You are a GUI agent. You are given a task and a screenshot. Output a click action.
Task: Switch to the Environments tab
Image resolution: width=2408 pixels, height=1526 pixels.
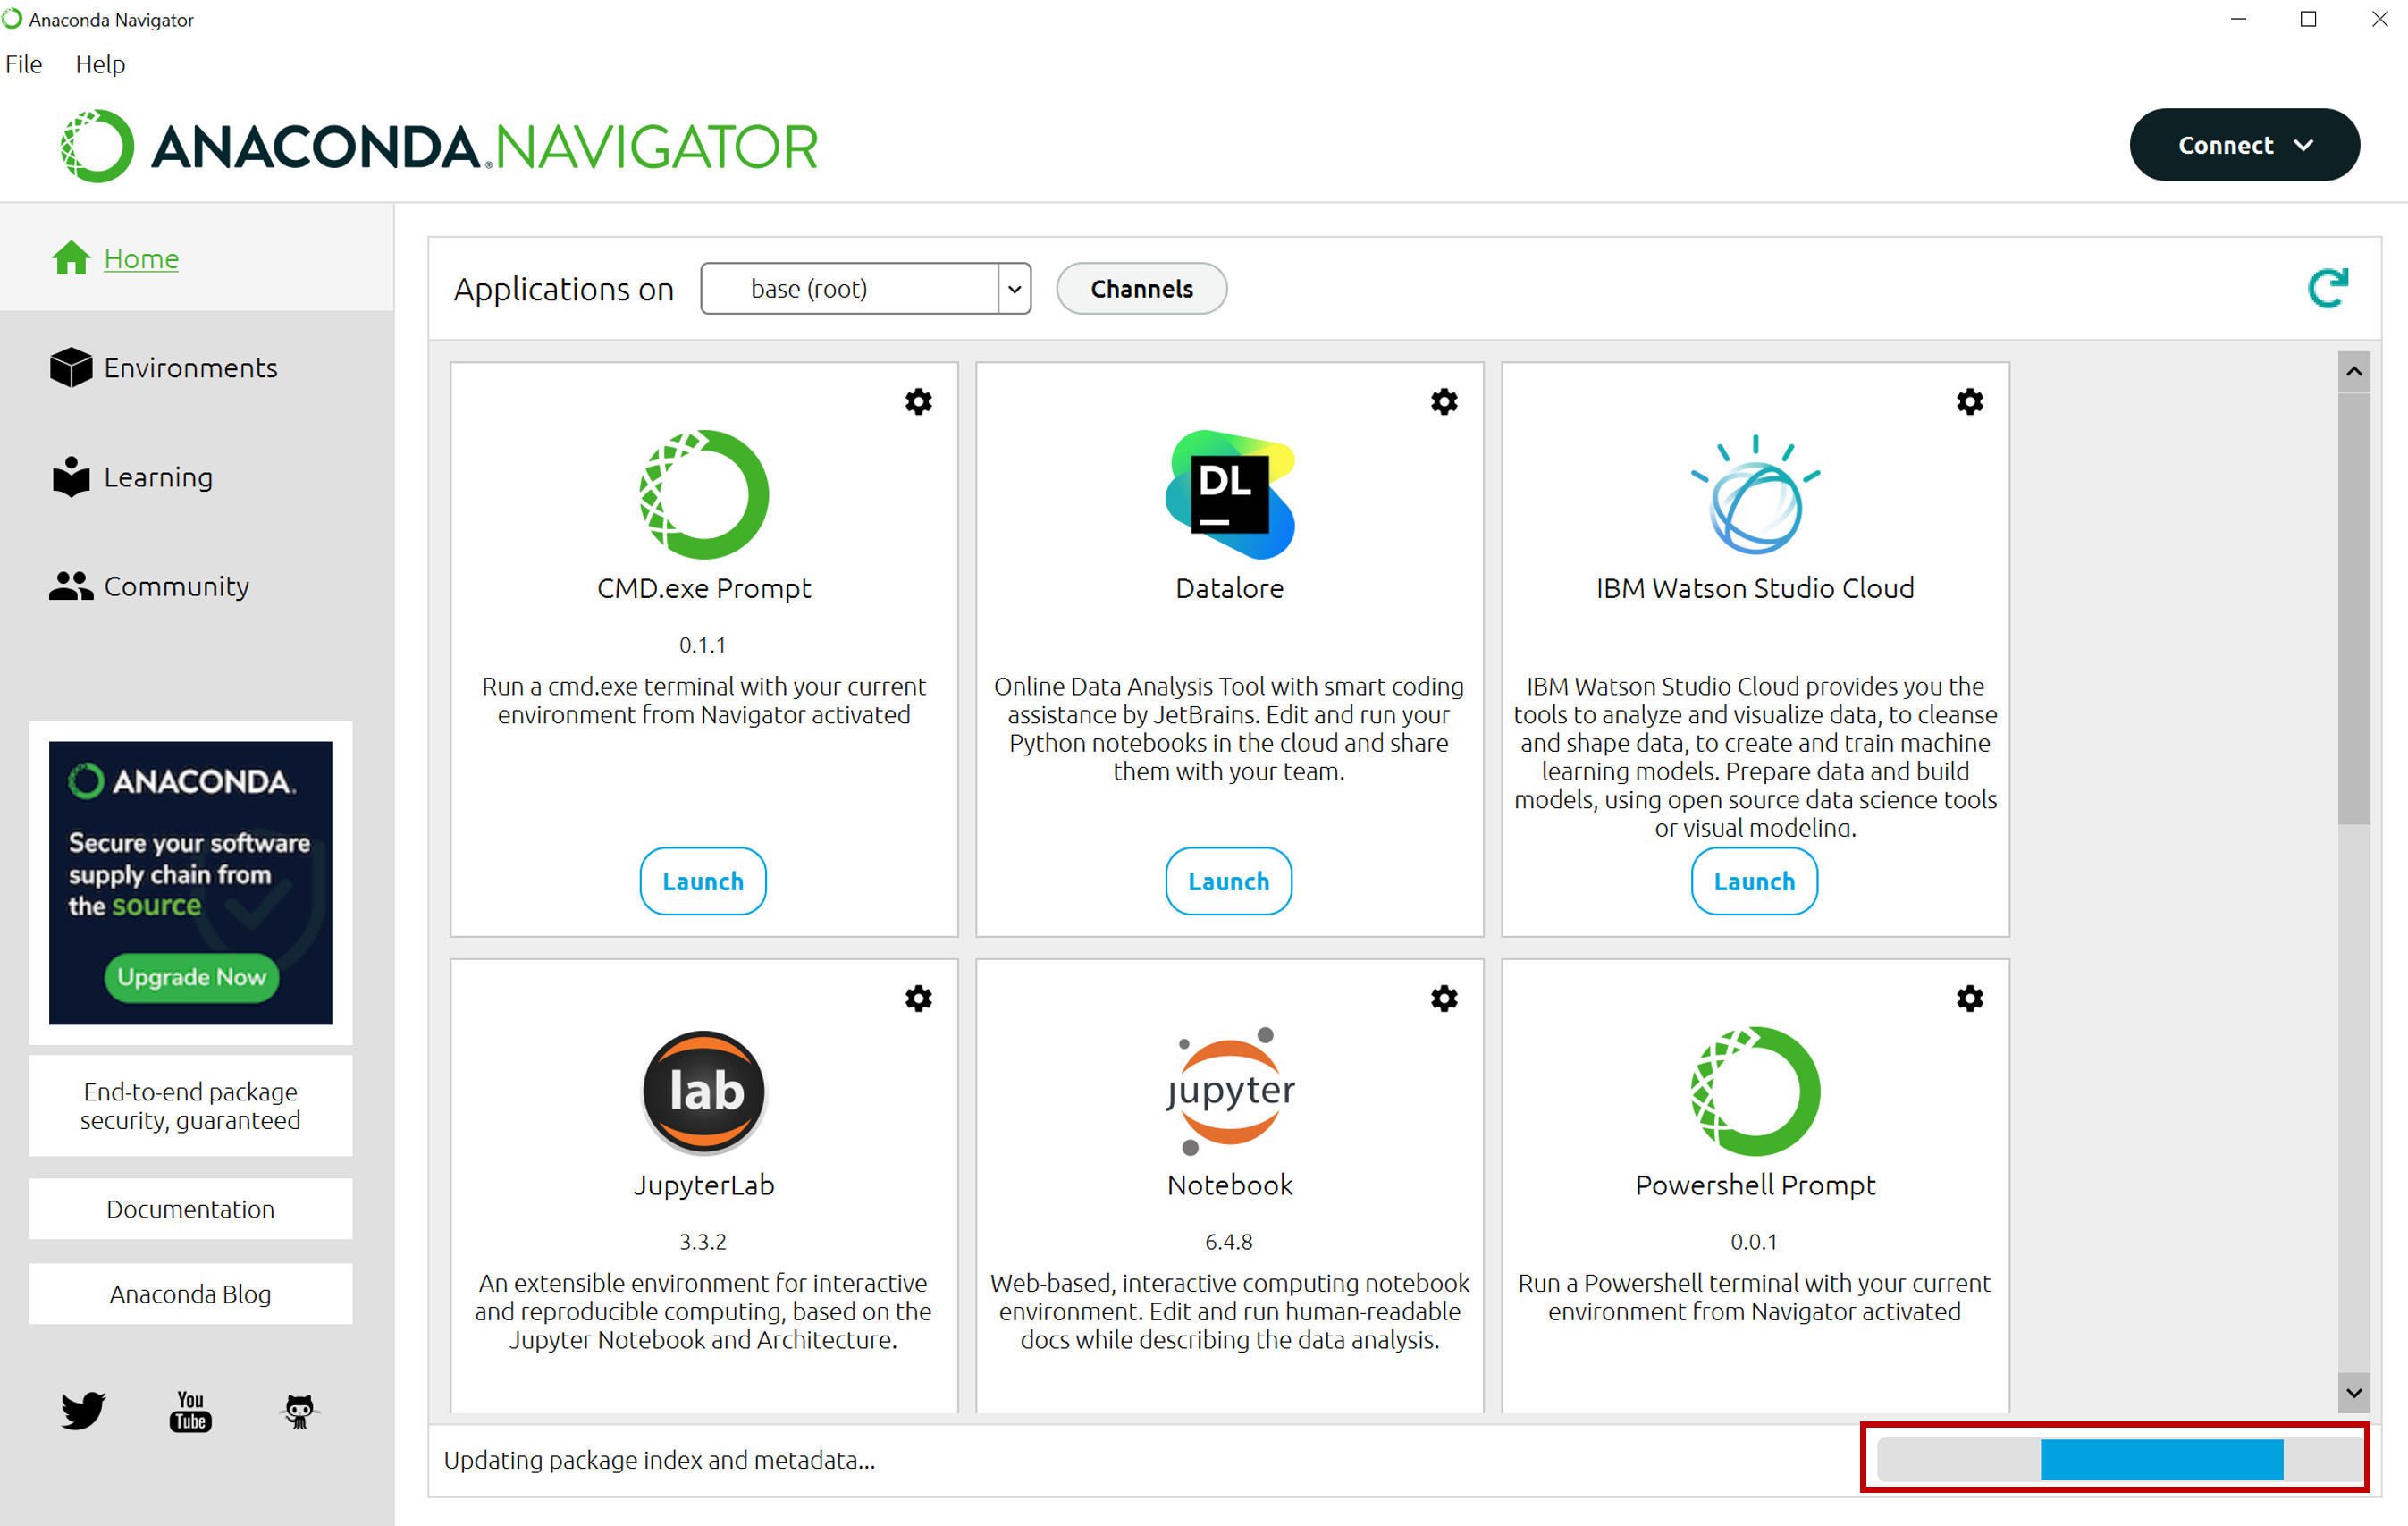tap(190, 368)
